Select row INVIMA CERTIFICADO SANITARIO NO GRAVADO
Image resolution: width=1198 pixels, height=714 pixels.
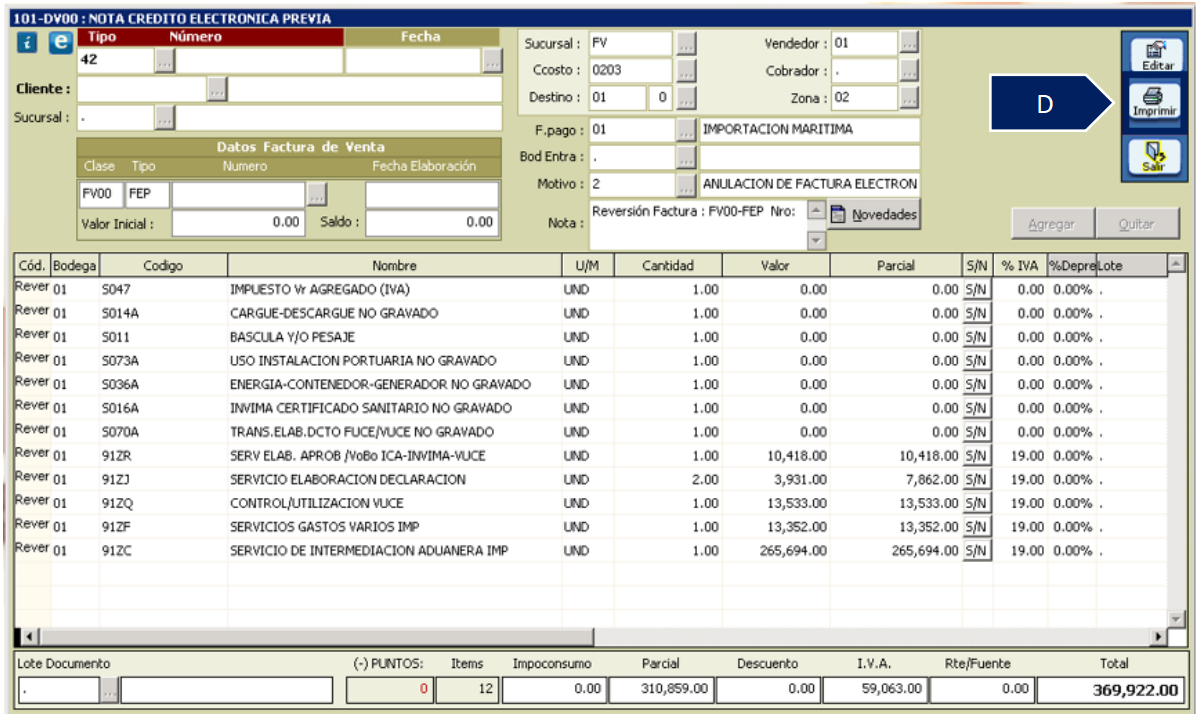click(x=591, y=408)
